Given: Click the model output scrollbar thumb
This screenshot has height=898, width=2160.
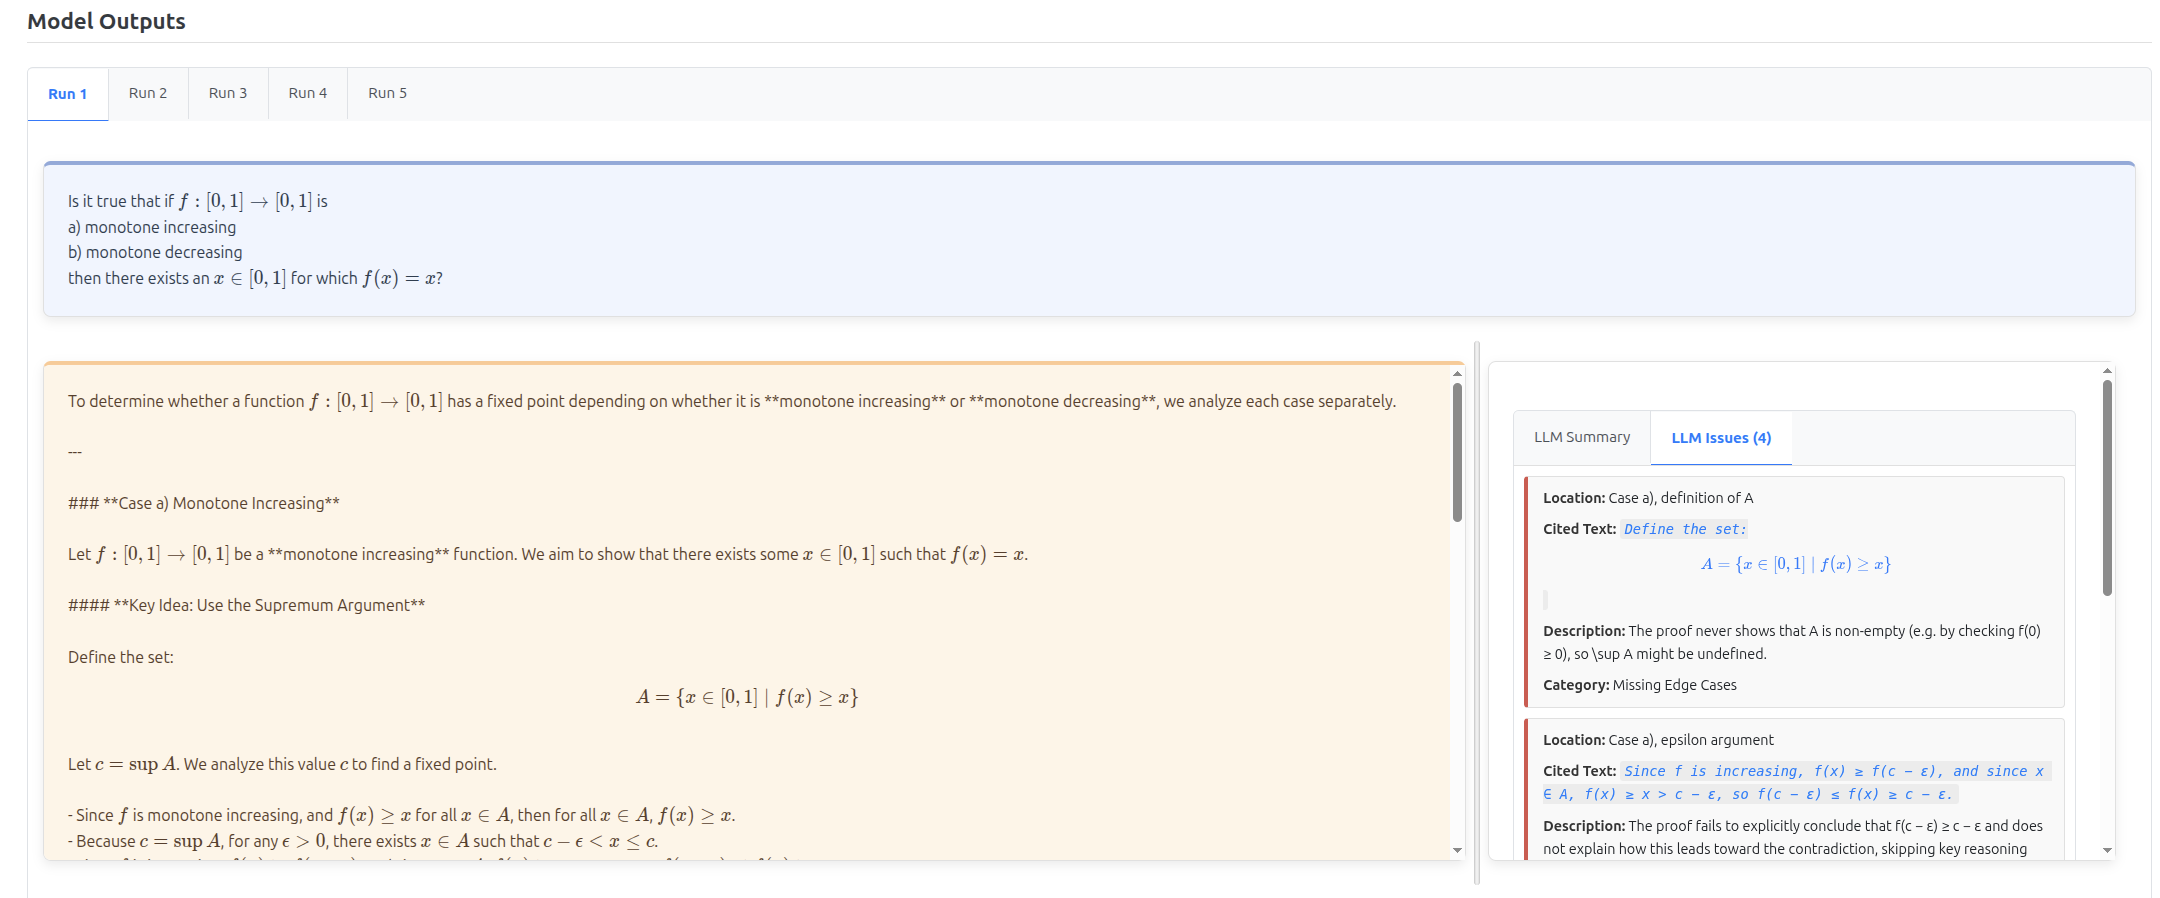Looking at the screenshot, I should click(1457, 452).
